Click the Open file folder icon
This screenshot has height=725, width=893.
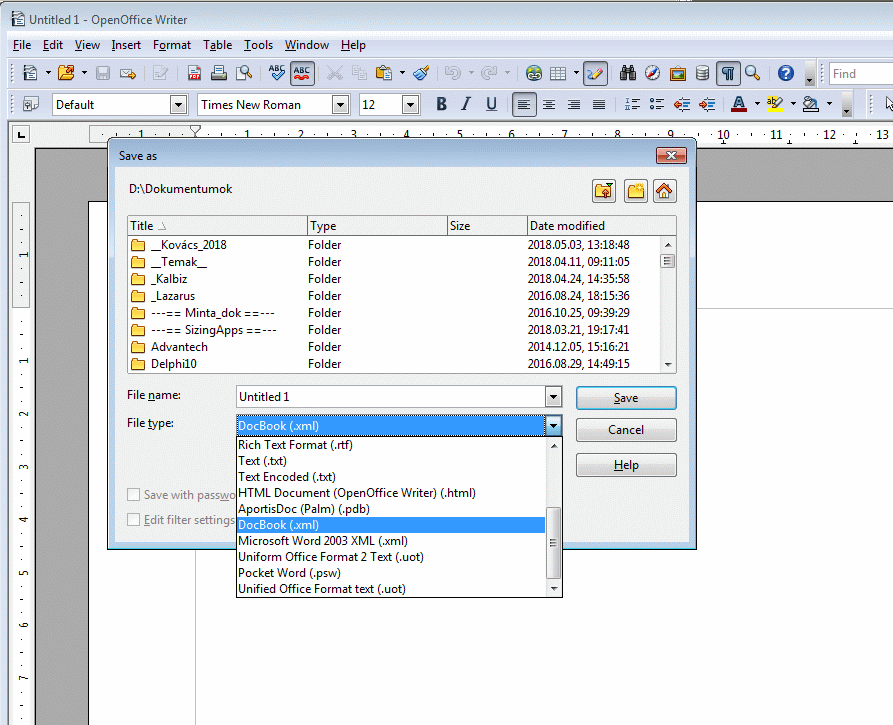point(67,73)
